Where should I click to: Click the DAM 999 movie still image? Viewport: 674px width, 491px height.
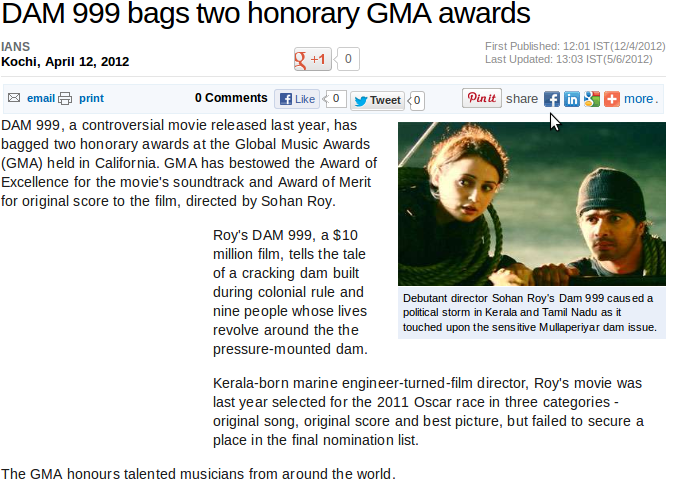point(532,204)
